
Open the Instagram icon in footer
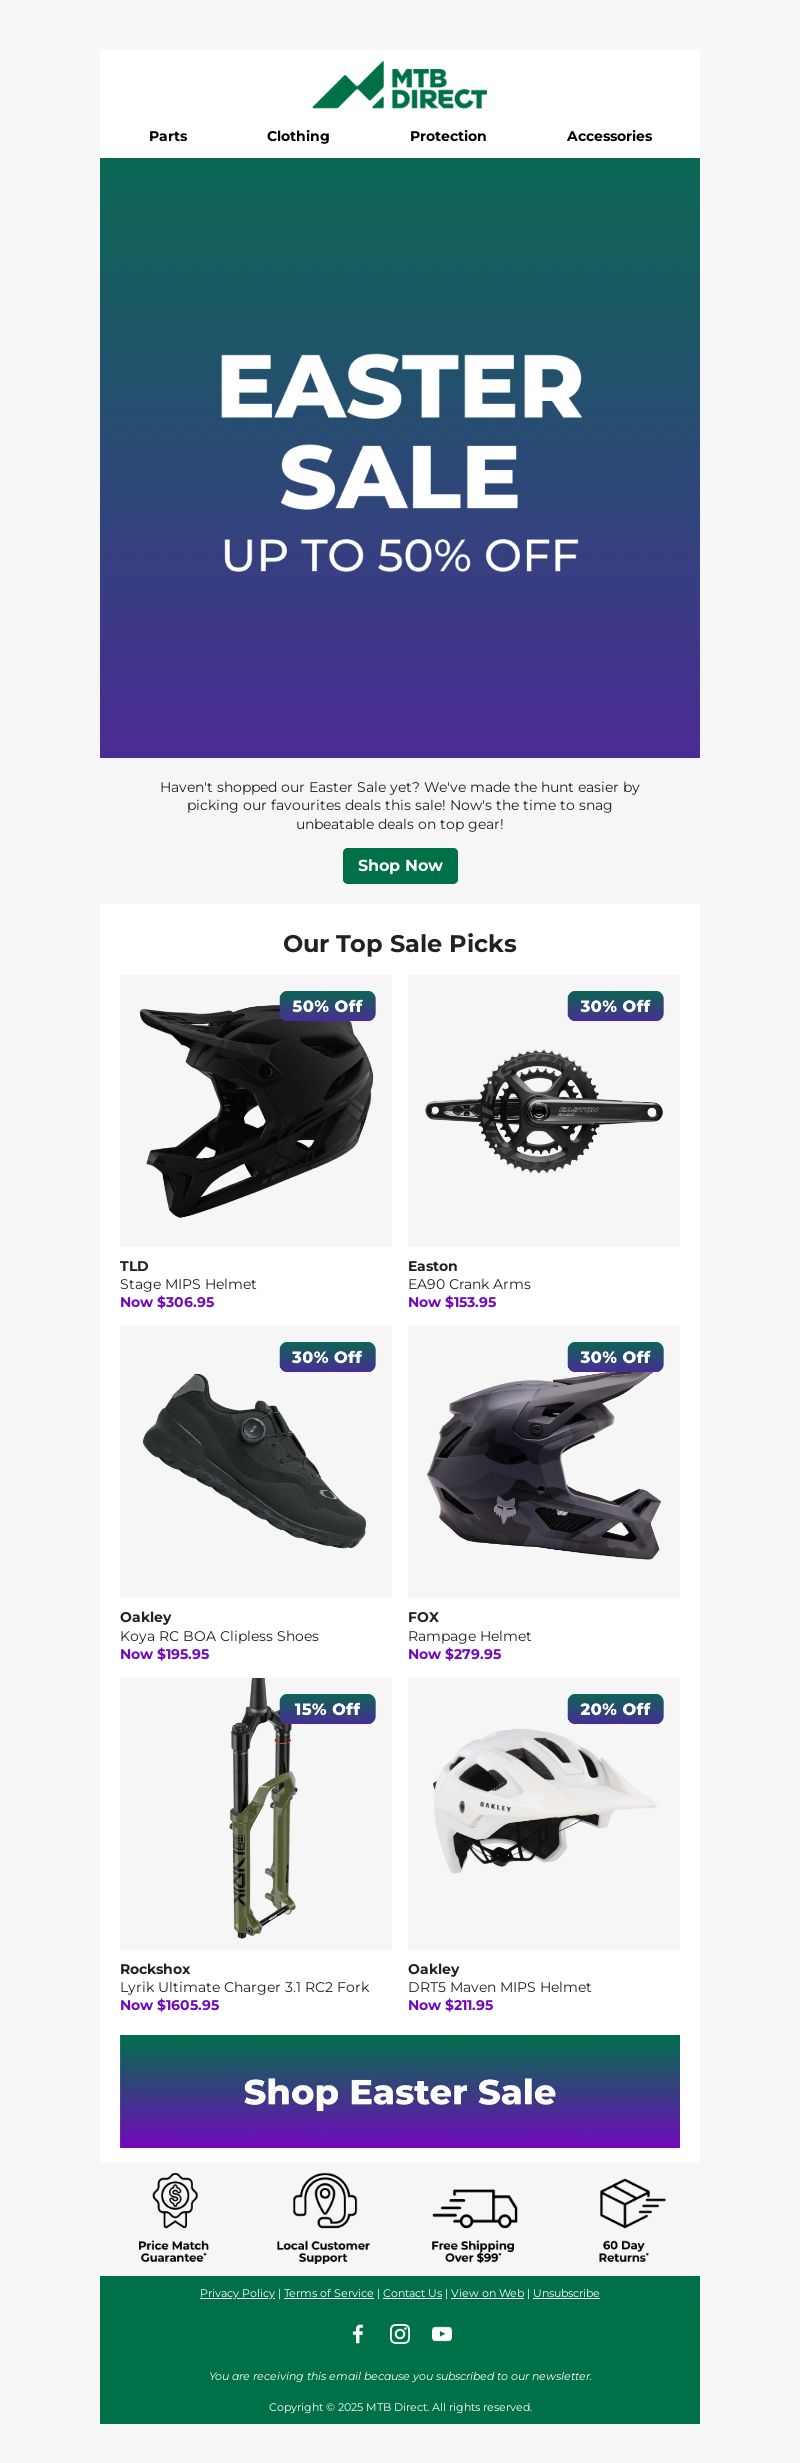click(400, 2333)
